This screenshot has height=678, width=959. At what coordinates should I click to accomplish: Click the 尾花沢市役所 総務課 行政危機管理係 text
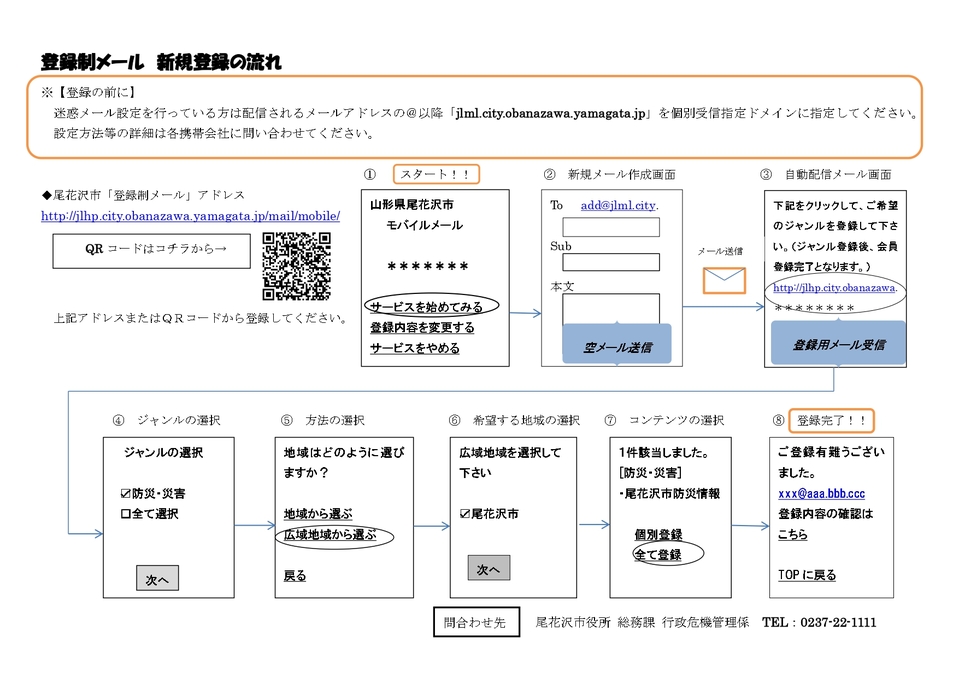coord(642,622)
